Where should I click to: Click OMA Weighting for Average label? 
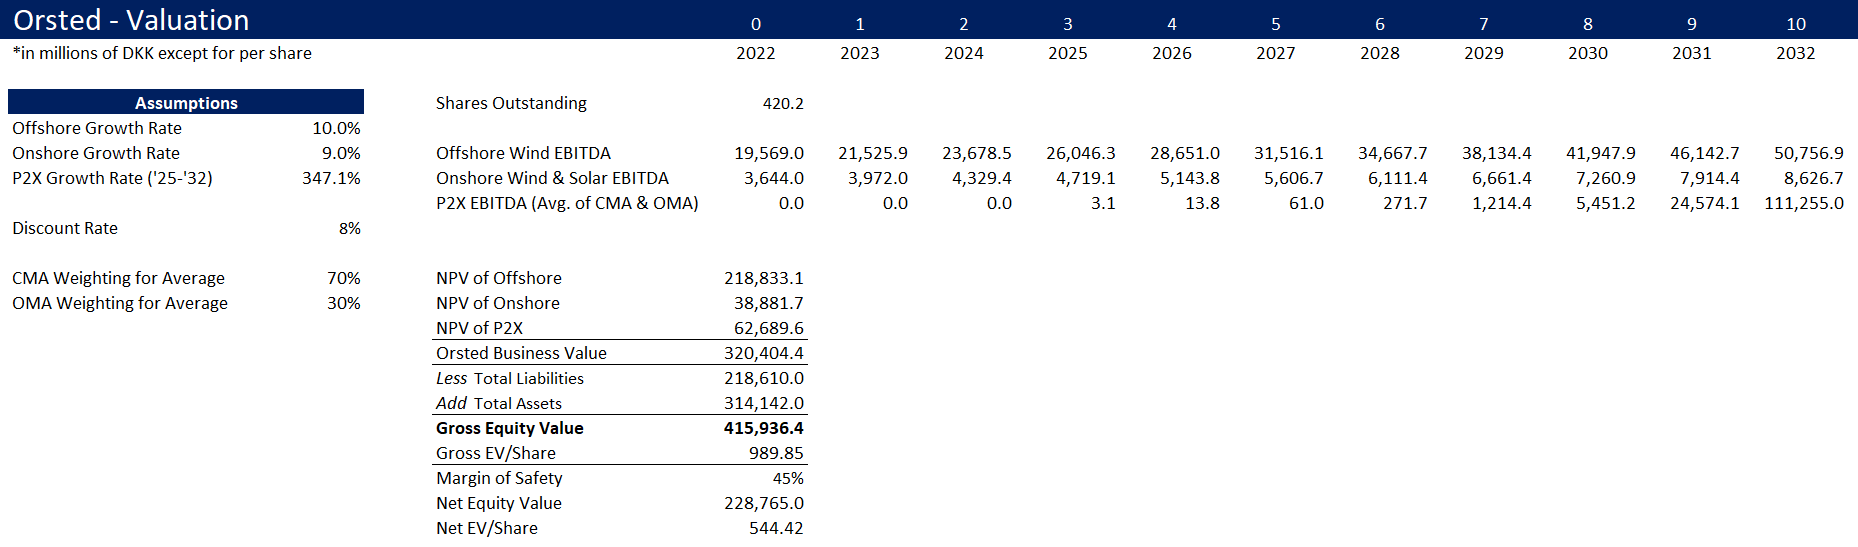point(120,303)
